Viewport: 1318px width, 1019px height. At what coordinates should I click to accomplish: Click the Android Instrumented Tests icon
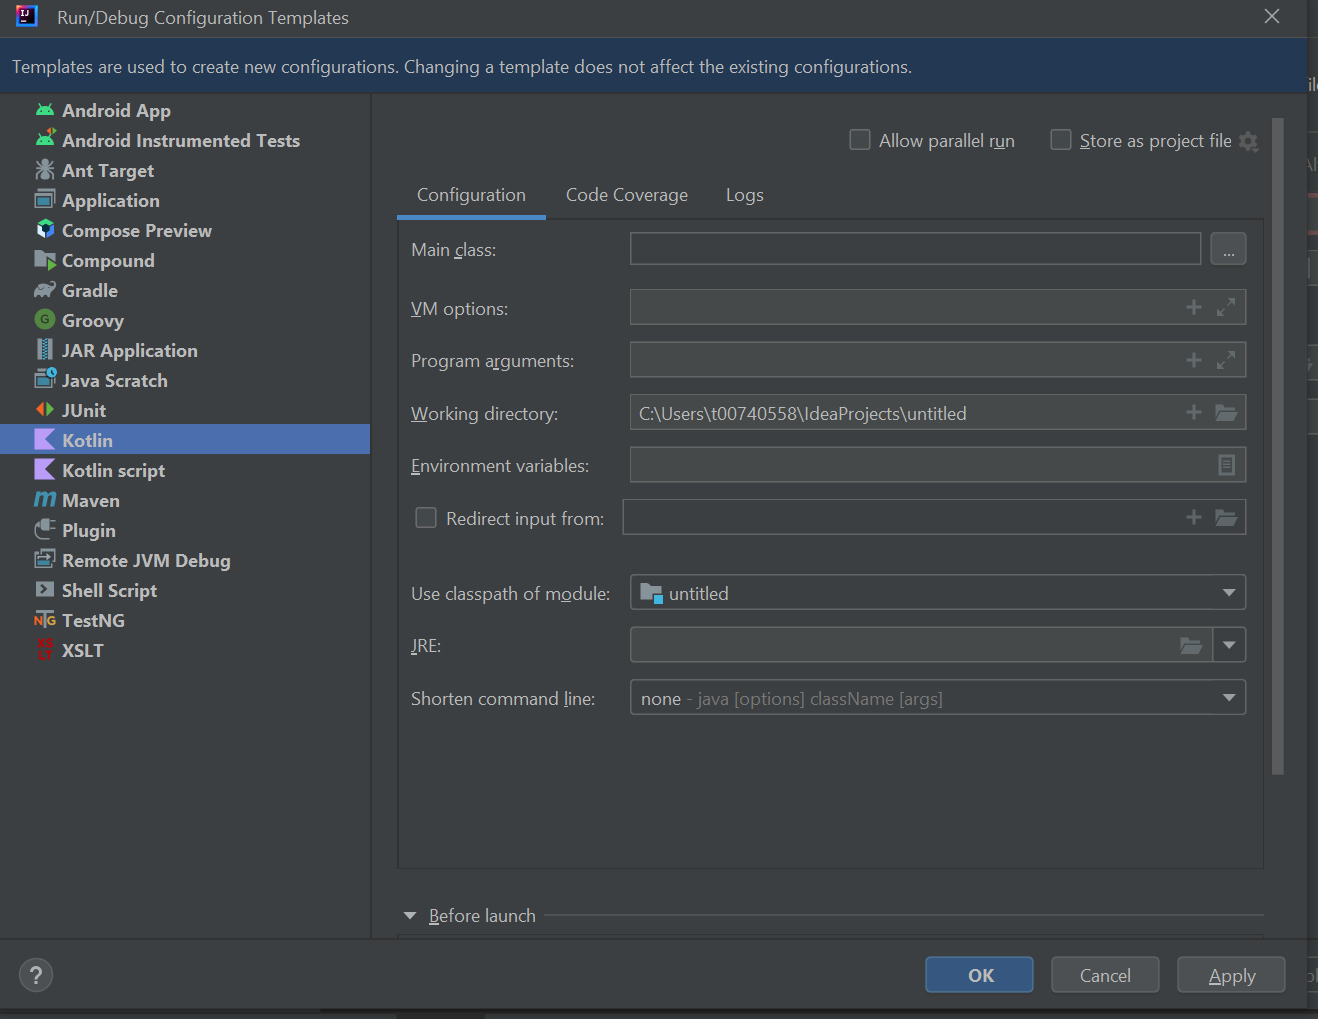pos(45,140)
